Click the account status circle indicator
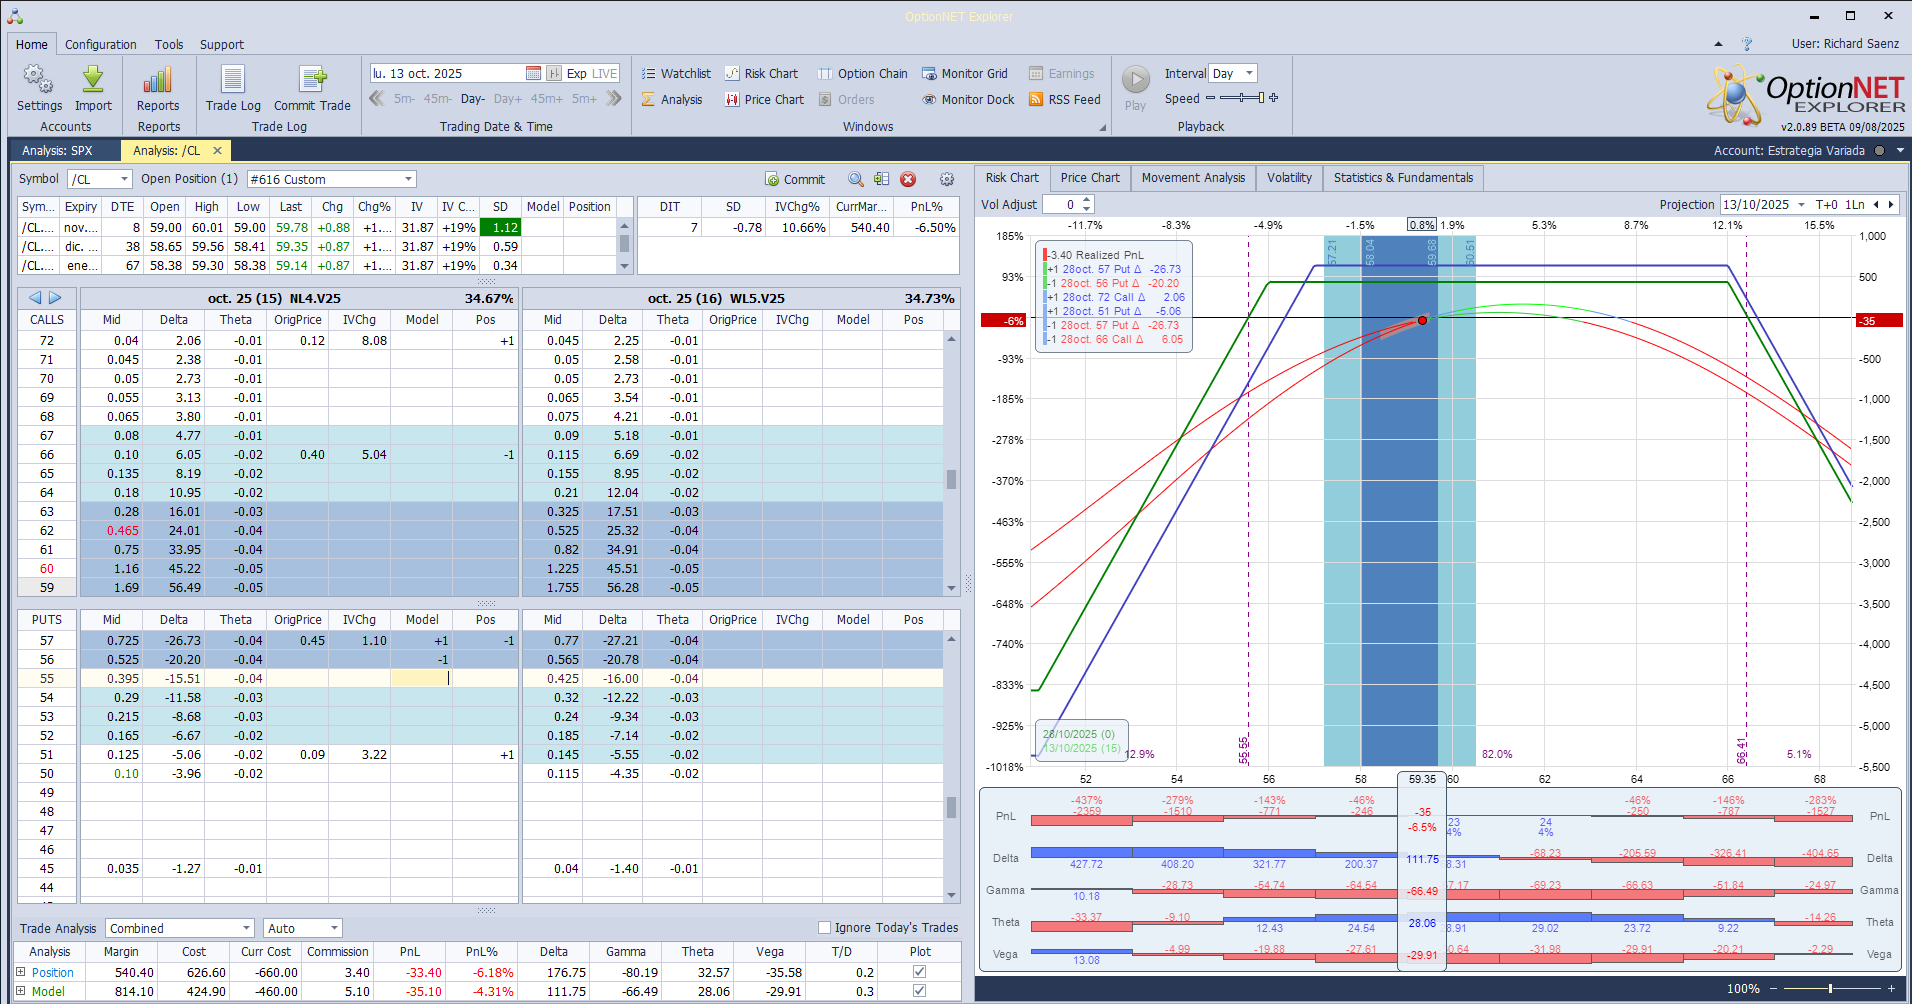 tap(1879, 151)
